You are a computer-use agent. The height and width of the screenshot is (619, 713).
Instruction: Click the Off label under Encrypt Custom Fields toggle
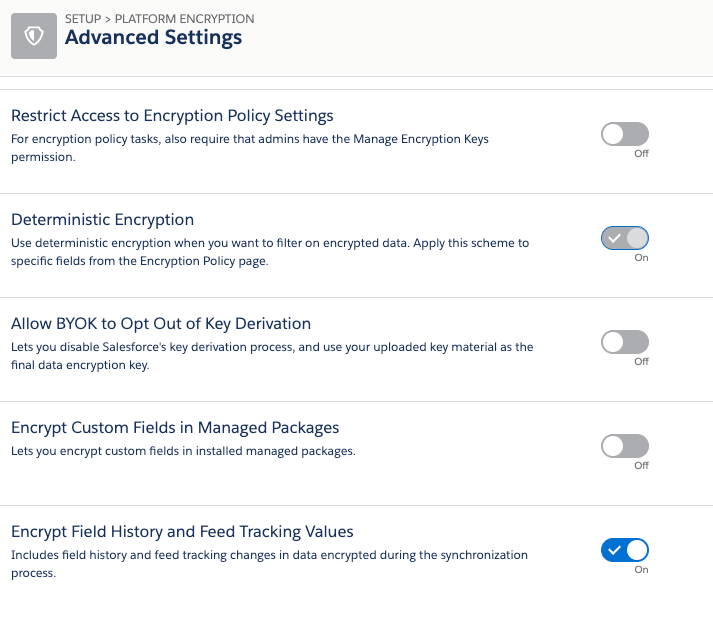click(641, 466)
